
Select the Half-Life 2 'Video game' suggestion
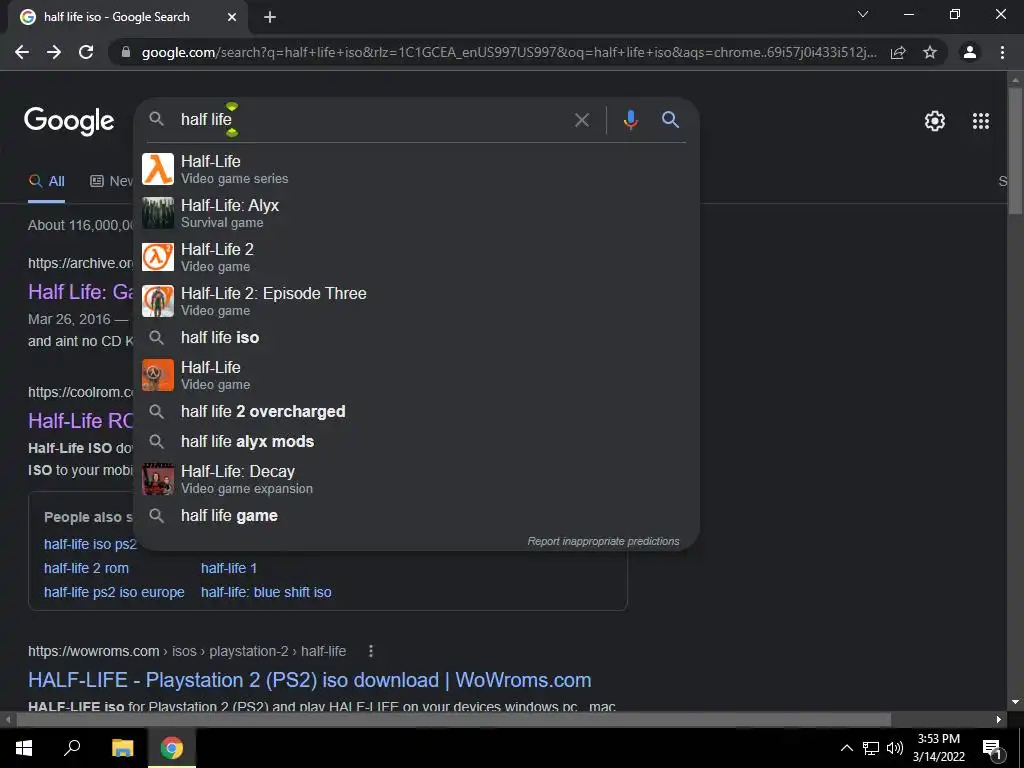click(416, 257)
